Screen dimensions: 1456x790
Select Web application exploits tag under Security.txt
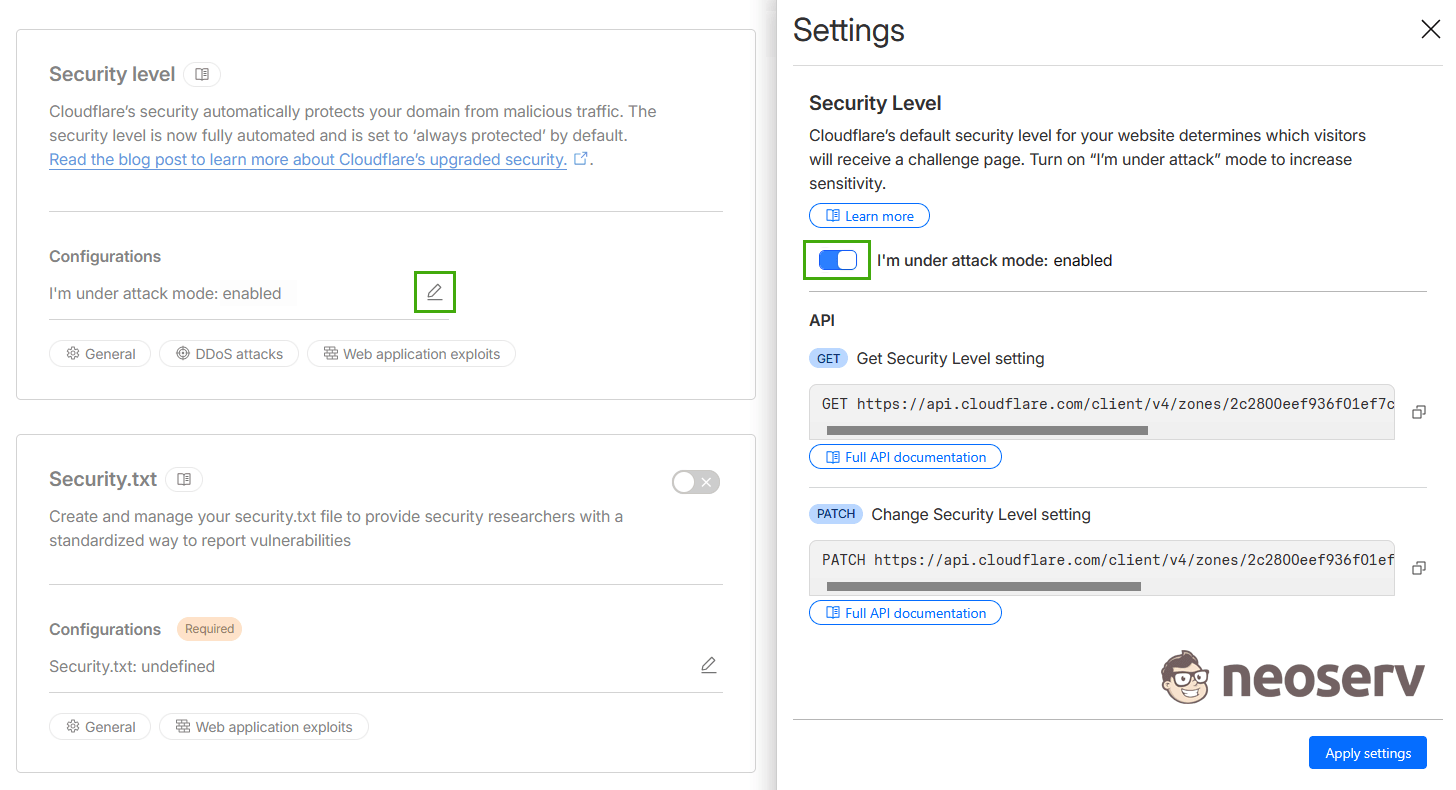pyautogui.click(x=264, y=727)
